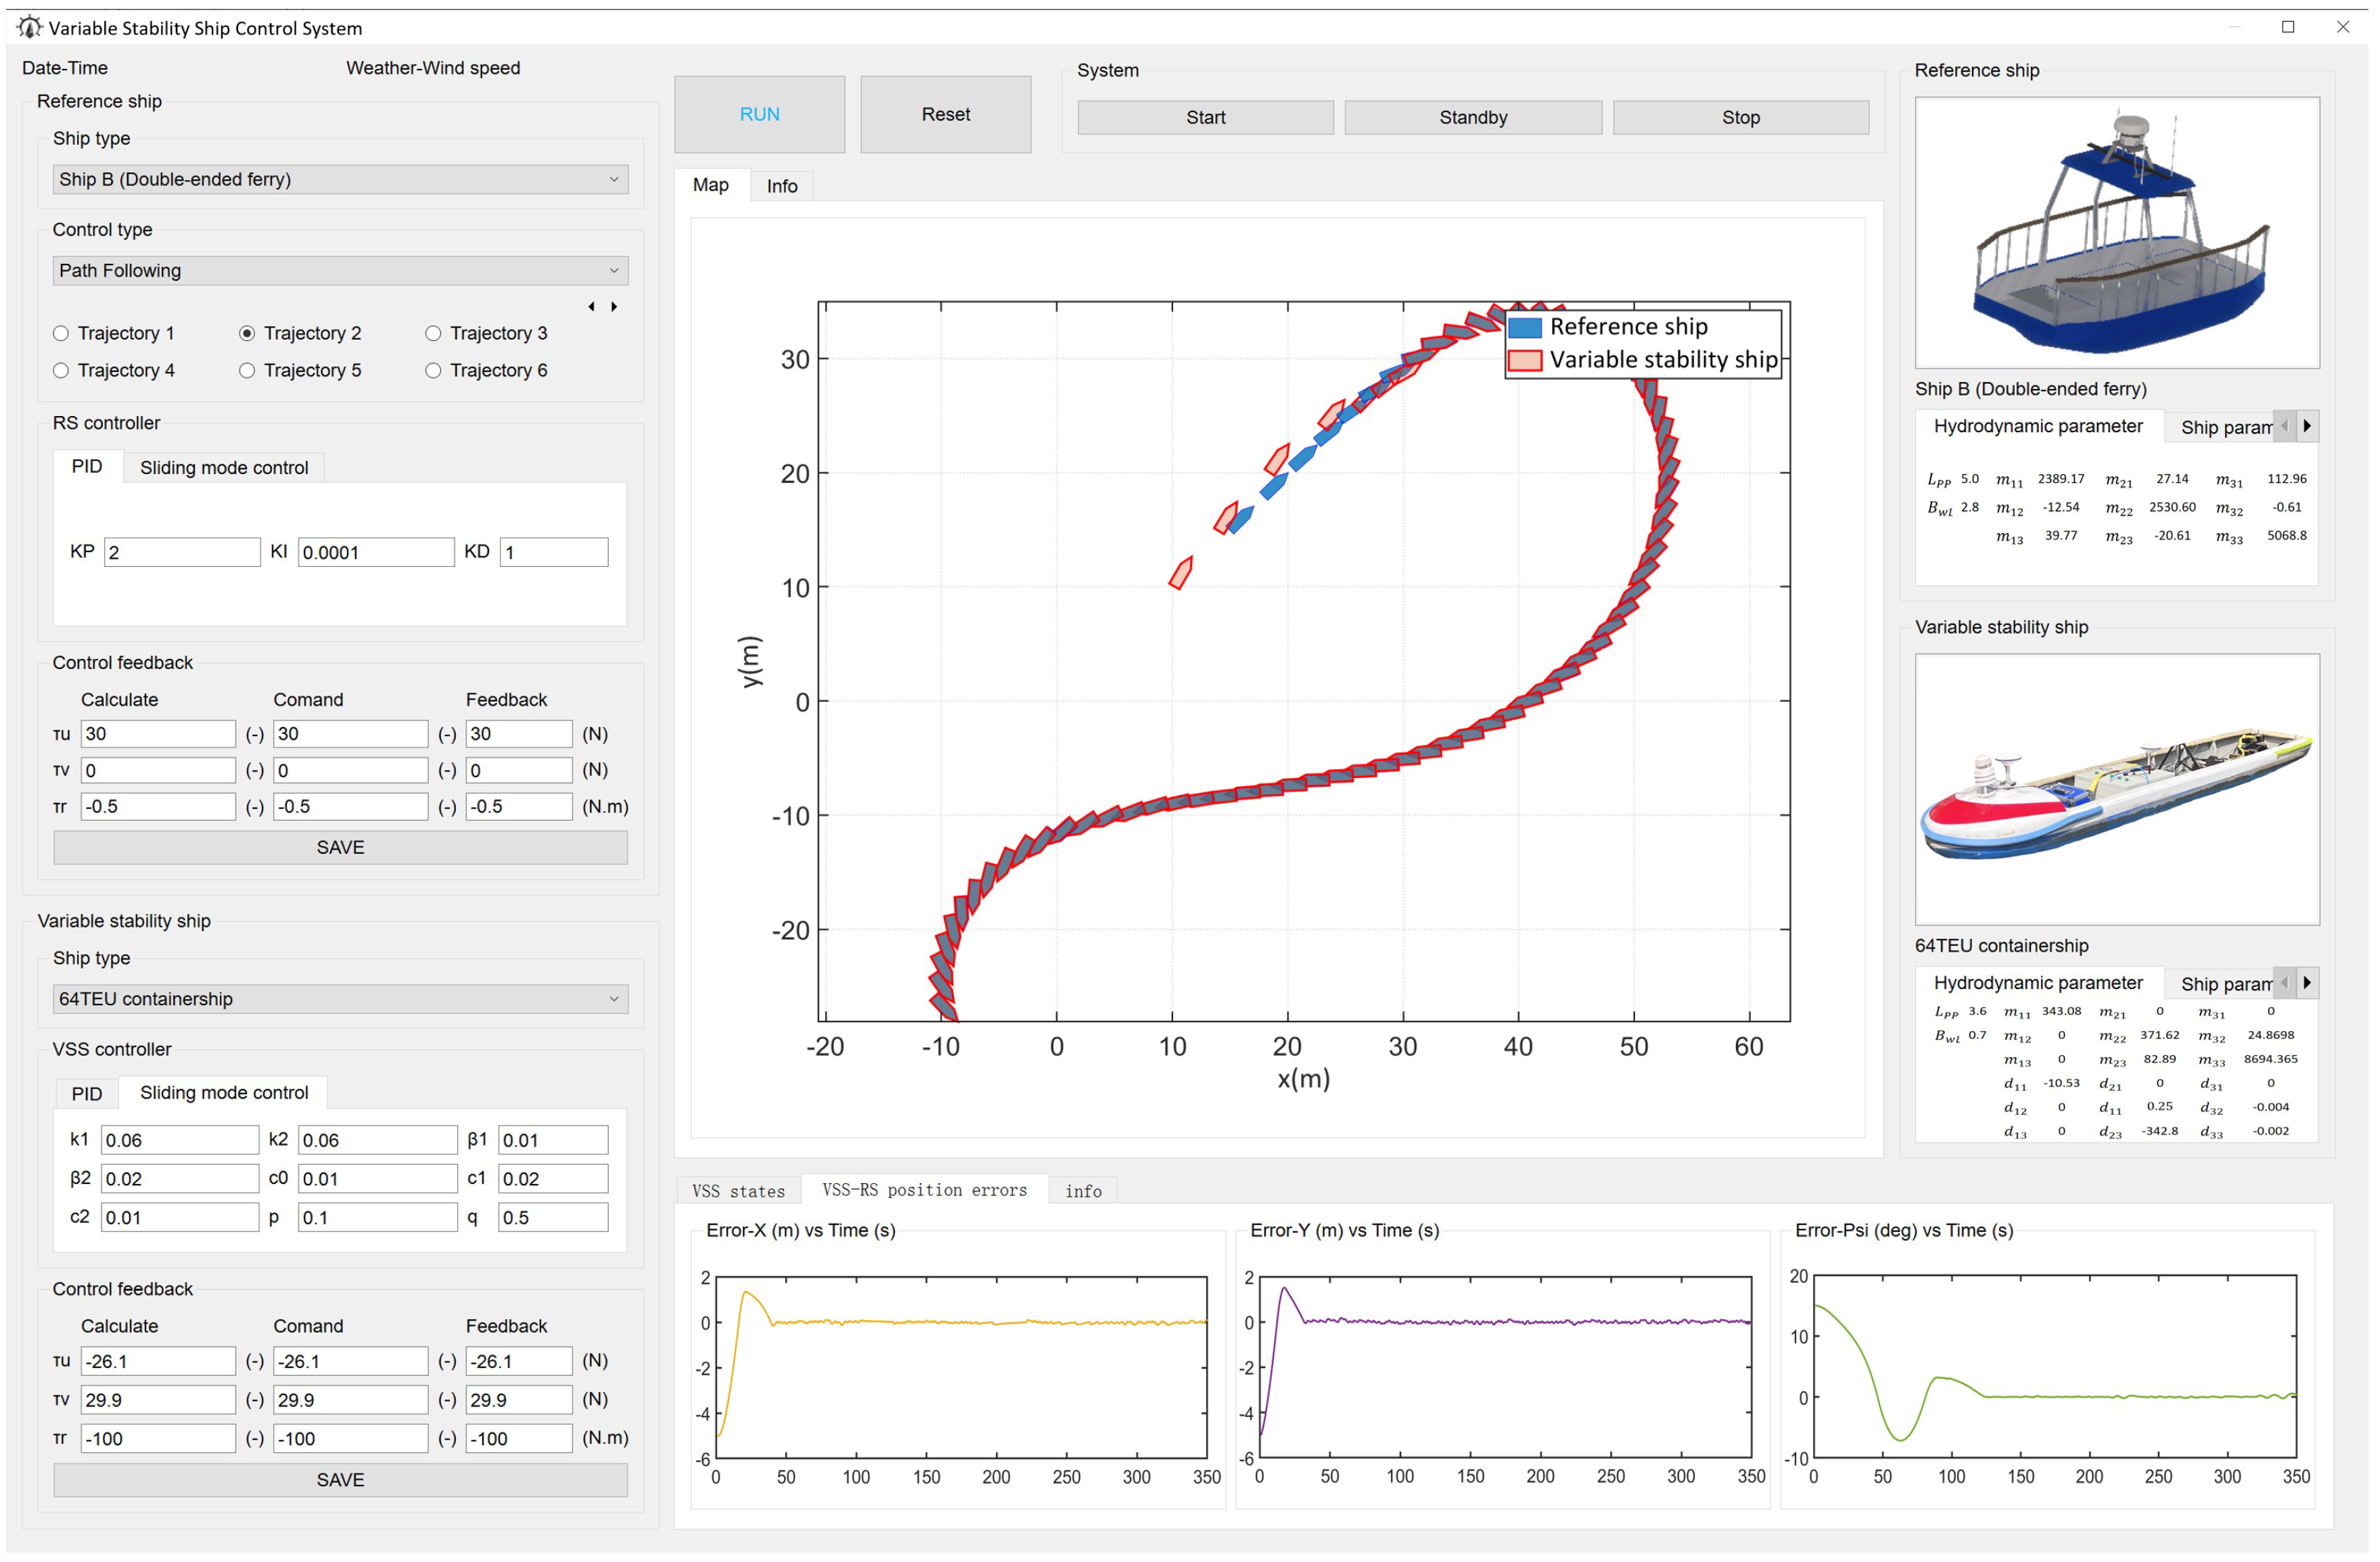Screen dimensions: 2380x1562
Task: Click the KP input field
Action: coord(182,553)
